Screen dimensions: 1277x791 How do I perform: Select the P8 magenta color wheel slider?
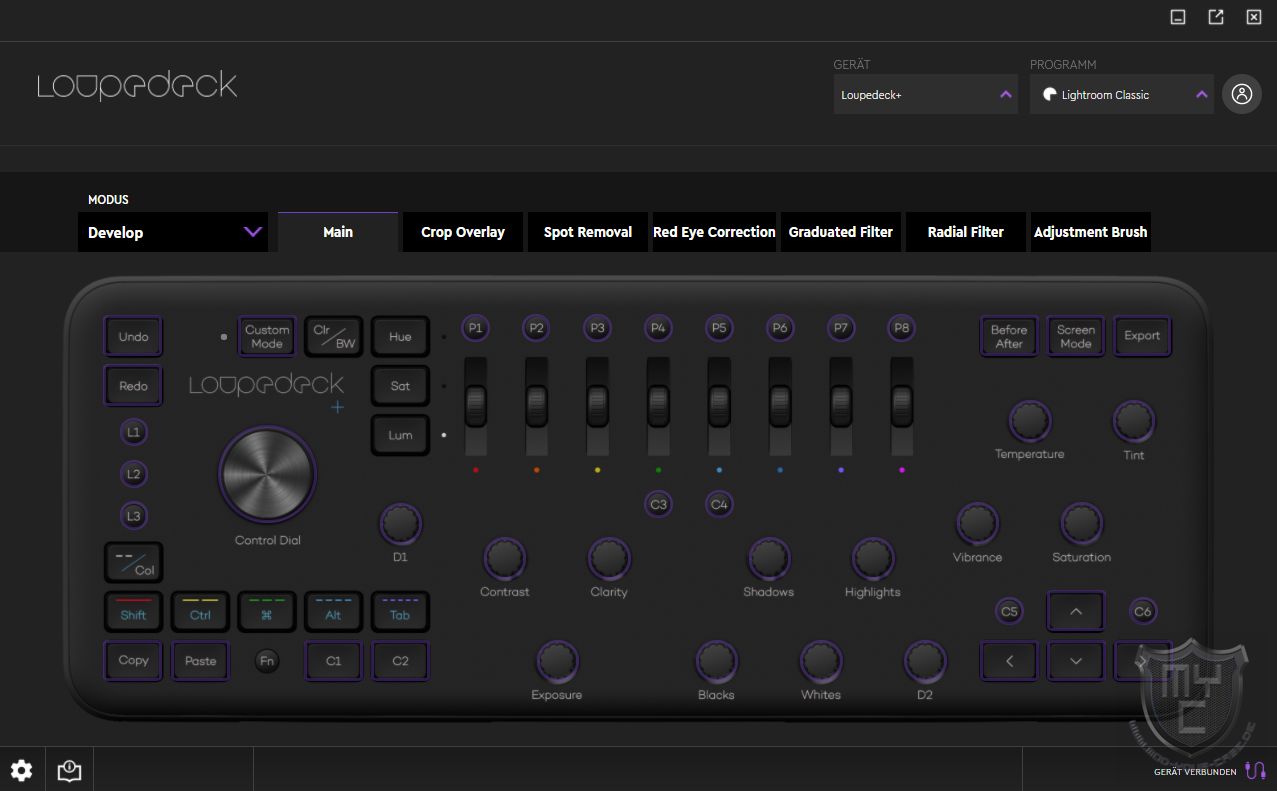click(902, 406)
